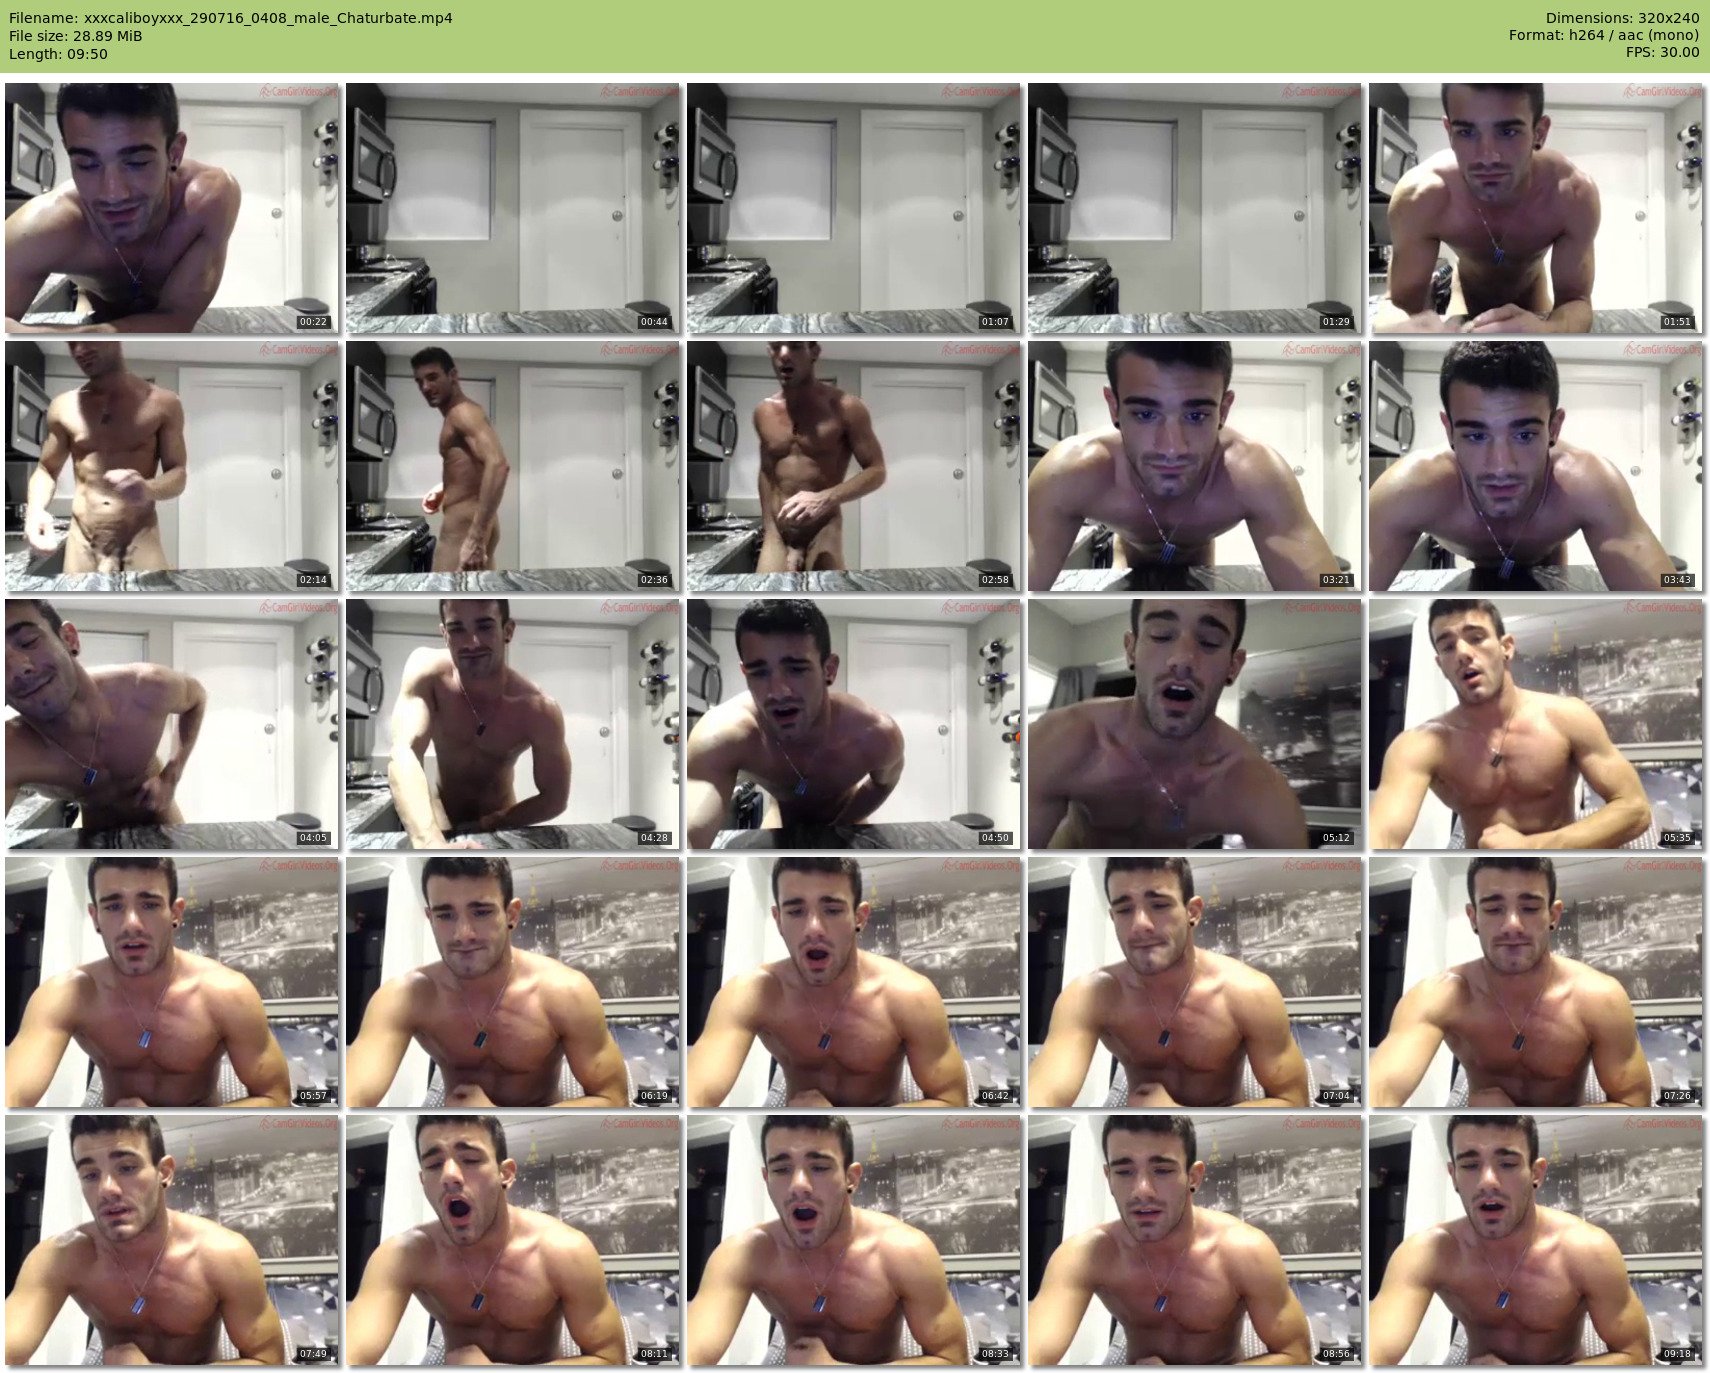Choose the thumbnail marked 02:58
1710x1373 pixels.
tap(854, 466)
